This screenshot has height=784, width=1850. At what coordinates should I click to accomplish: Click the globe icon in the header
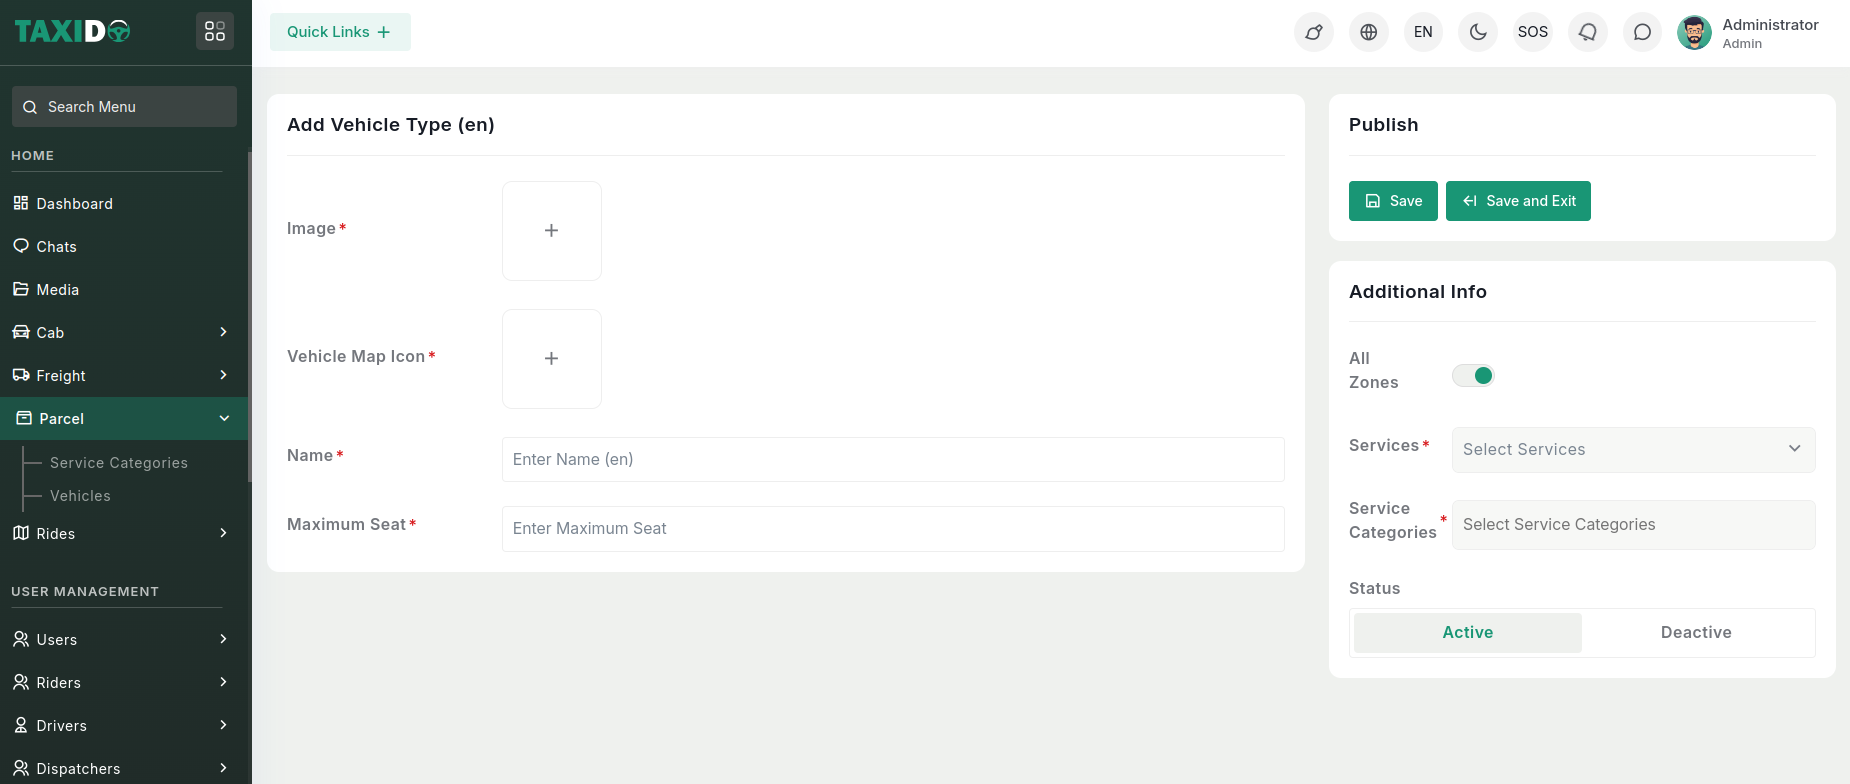pyautogui.click(x=1369, y=32)
